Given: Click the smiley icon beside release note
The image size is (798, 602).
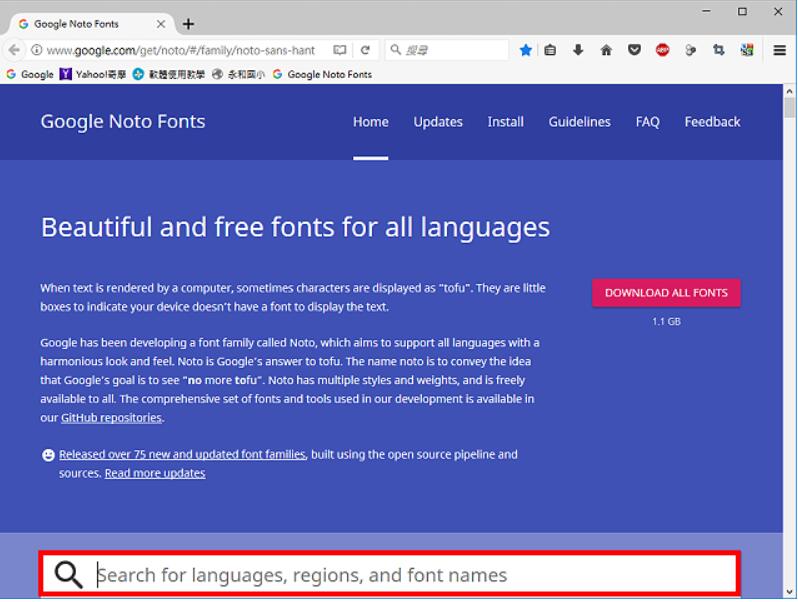Looking at the screenshot, I should click(x=48, y=455).
